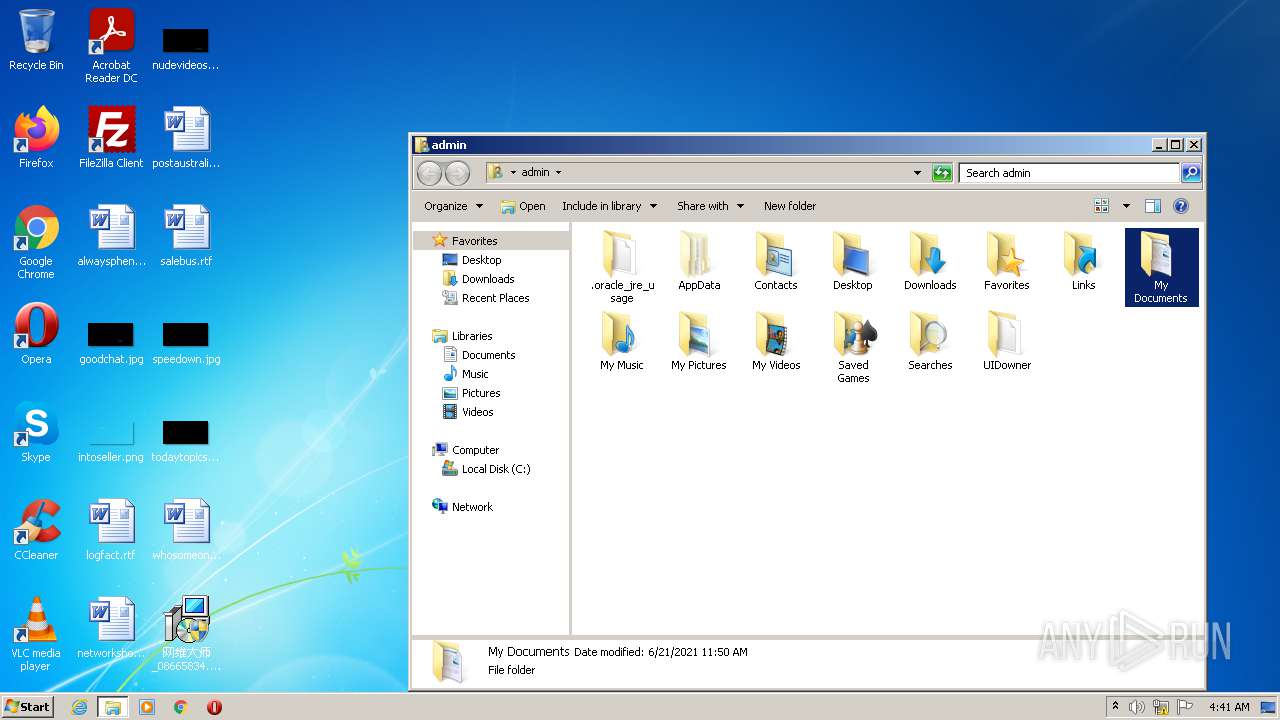Select the My Videos folder

tap(776, 342)
